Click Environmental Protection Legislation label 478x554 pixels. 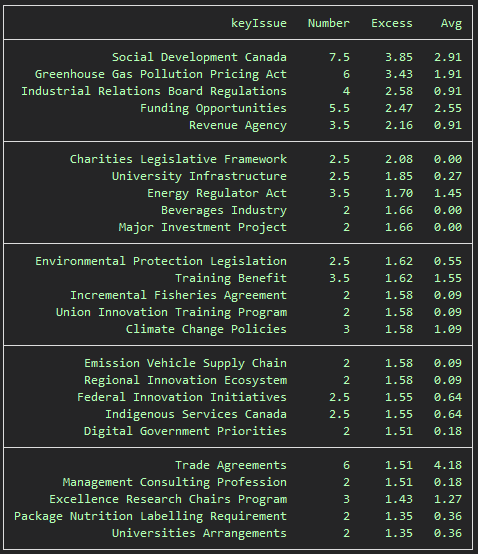(161, 261)
